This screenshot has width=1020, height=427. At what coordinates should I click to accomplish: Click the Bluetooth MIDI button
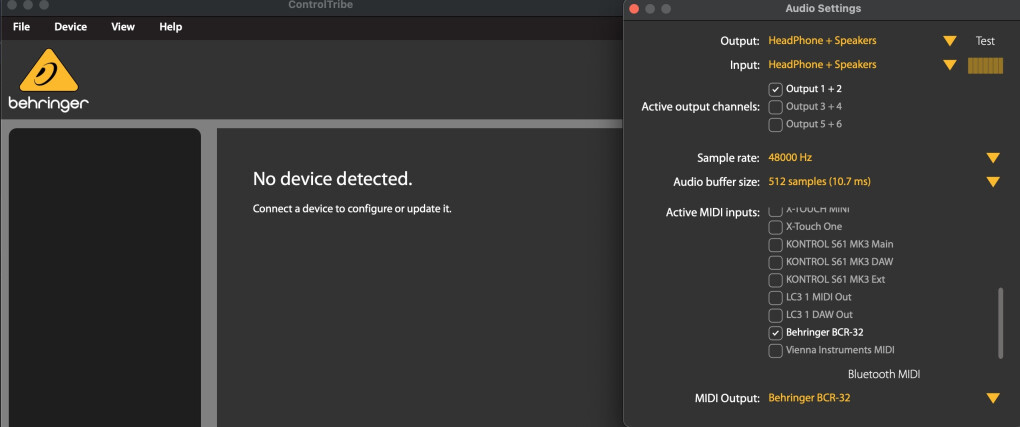coord(884,374)
